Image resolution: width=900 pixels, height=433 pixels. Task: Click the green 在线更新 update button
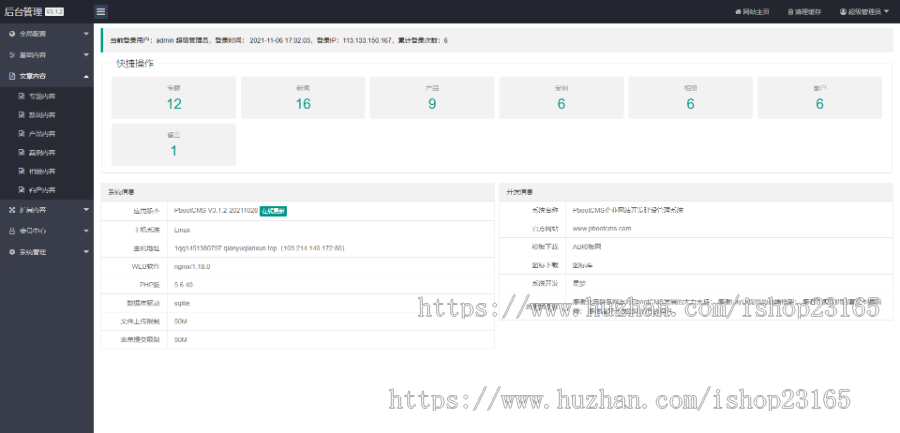pyautogui.click(x=273, y=211)
